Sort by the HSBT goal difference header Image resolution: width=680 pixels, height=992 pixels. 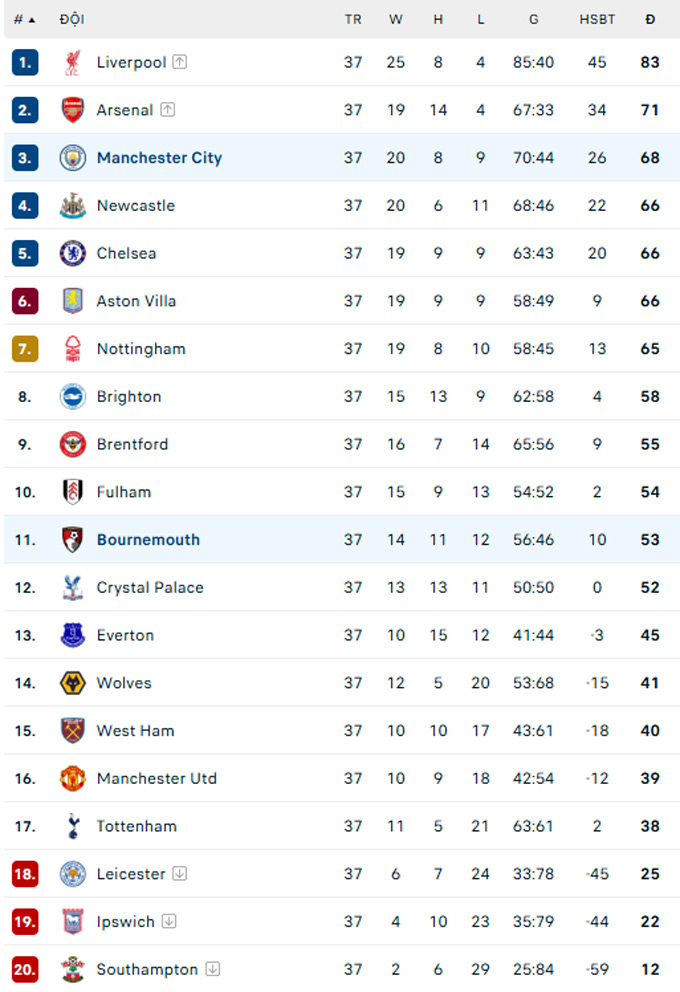pos(597,20)
